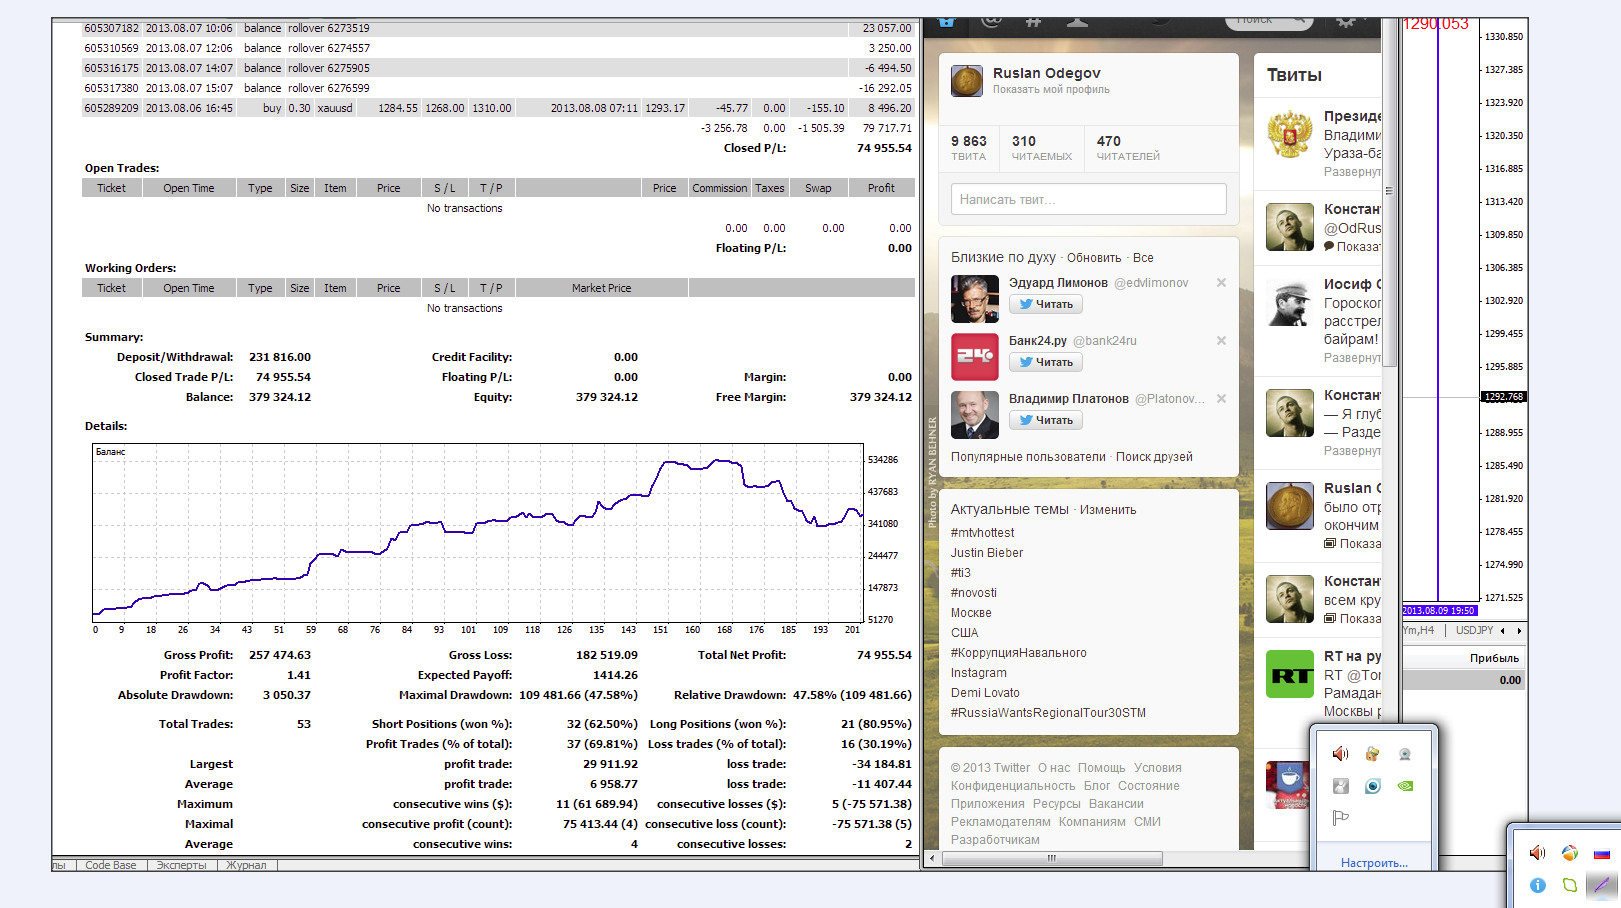Click the green loop tray icon
The image size is (1621, 908).
pyautogui.click(x=1570, y=885)
